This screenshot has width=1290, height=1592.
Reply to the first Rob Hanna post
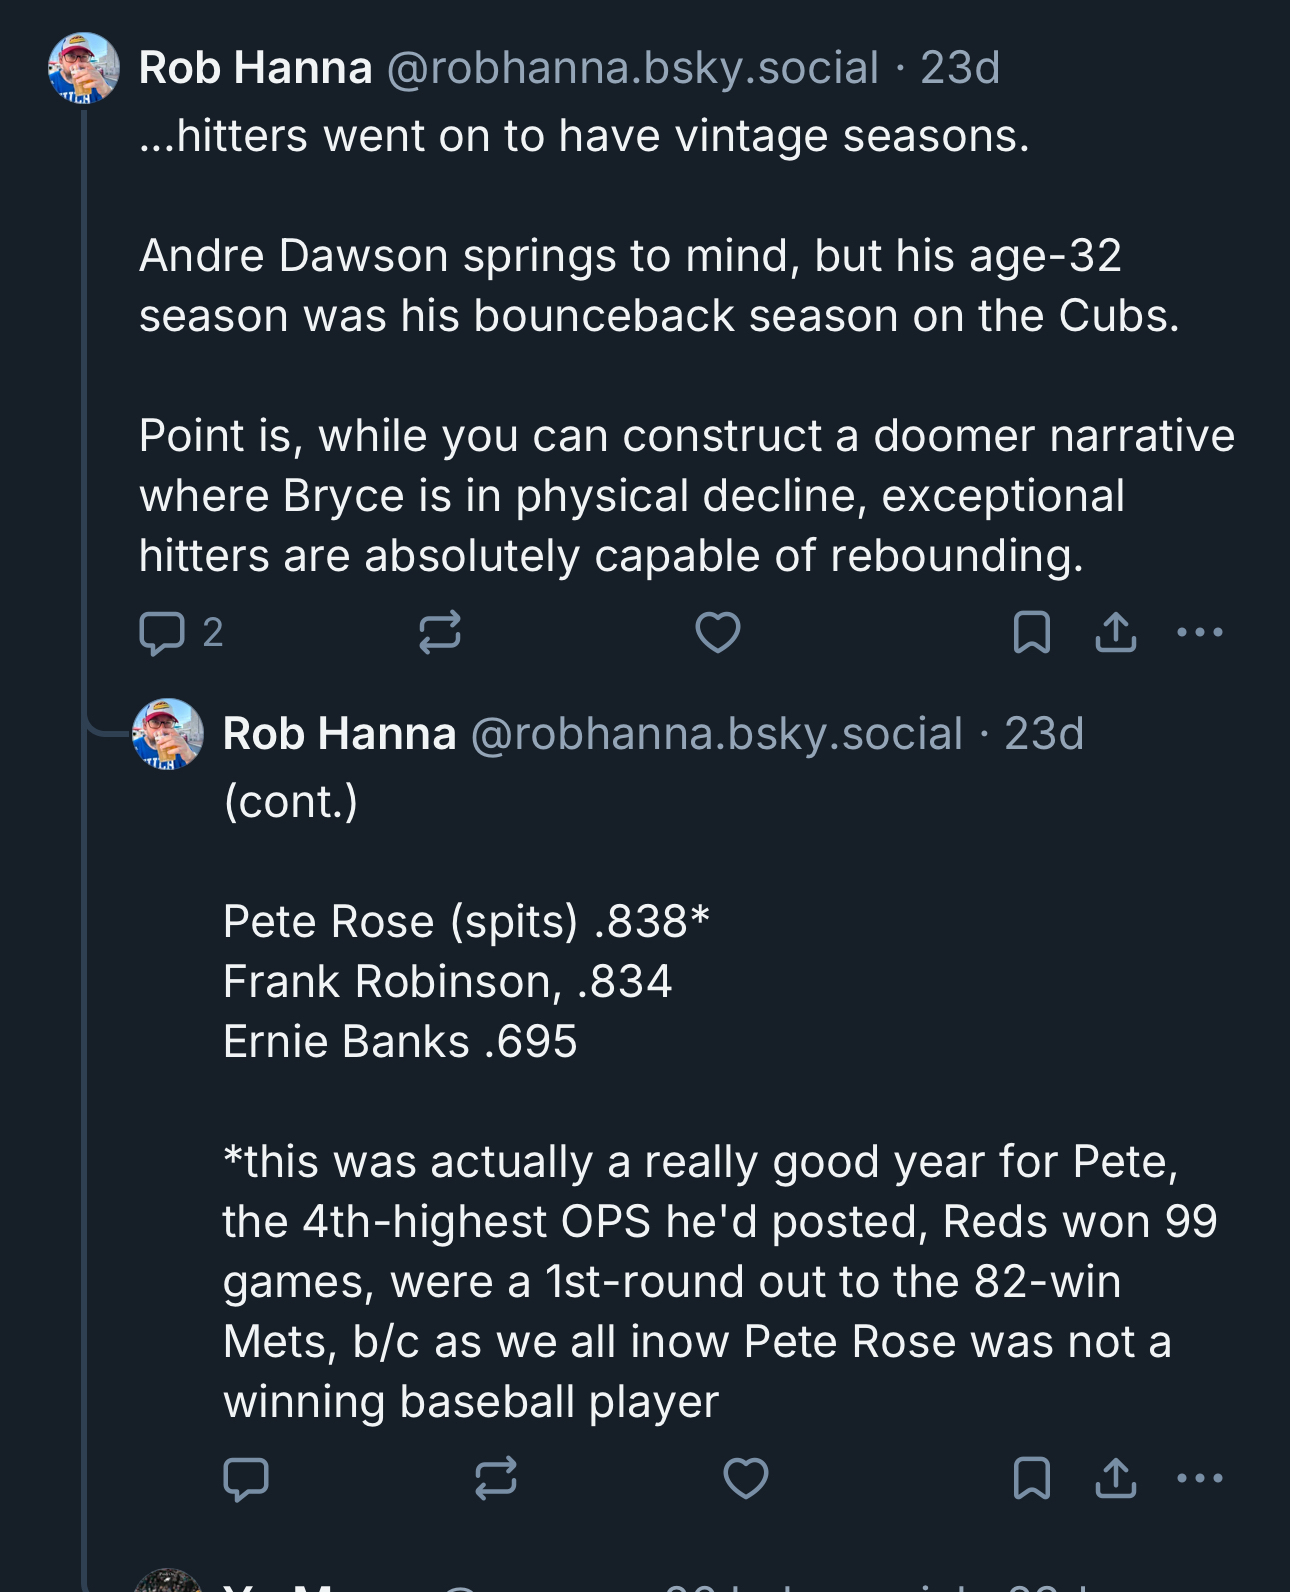point(162,633)
